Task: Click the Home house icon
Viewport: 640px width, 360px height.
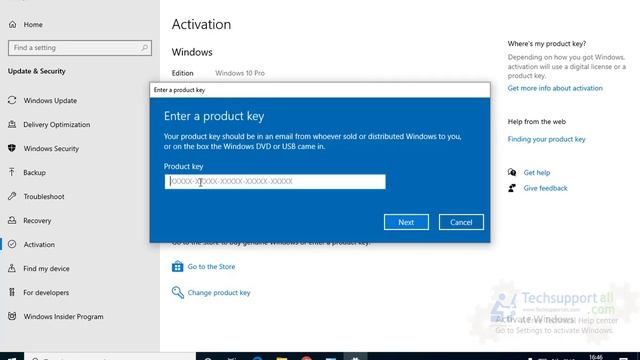Action: 13,24
